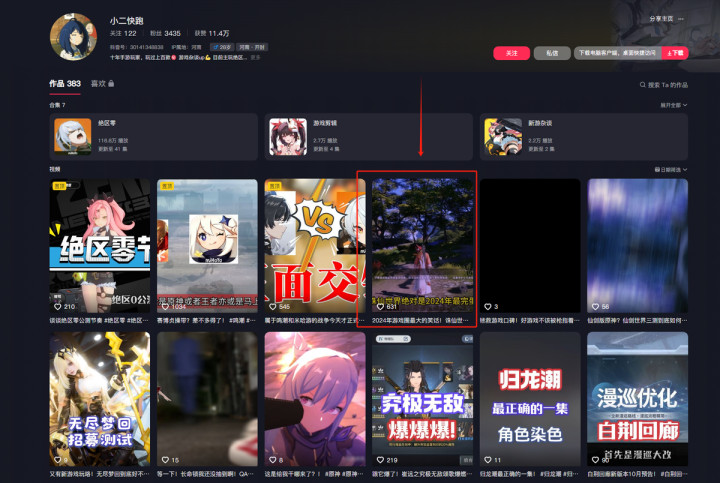Click the 河南·开封 location tag

[252, 47]
